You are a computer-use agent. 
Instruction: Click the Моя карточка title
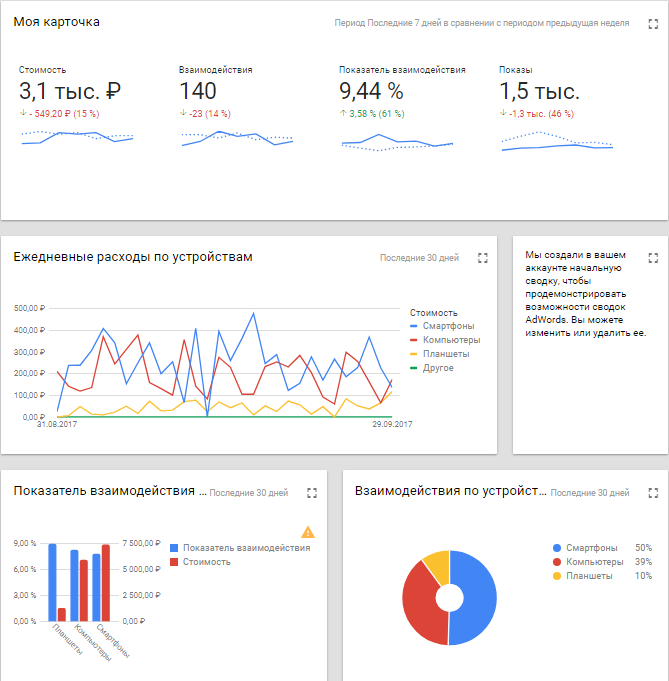(56, 22)
